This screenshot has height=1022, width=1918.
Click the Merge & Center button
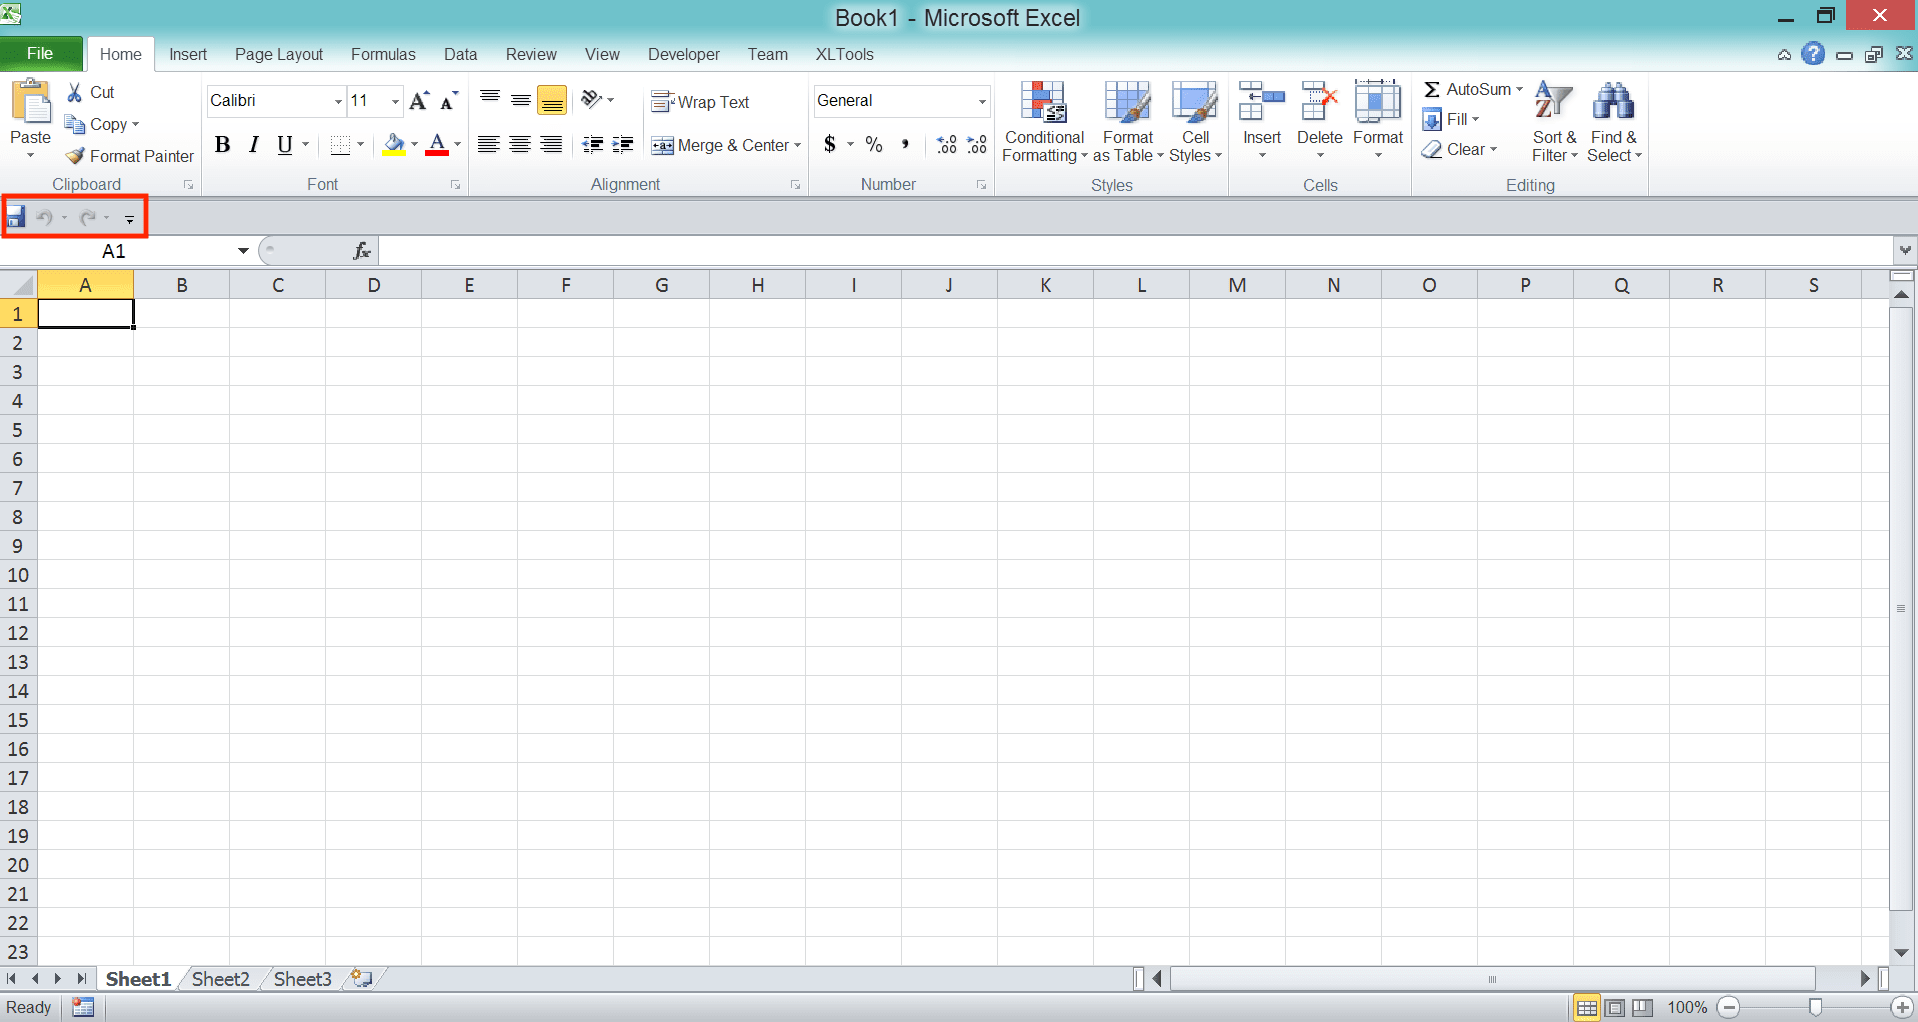click(726, 145)
